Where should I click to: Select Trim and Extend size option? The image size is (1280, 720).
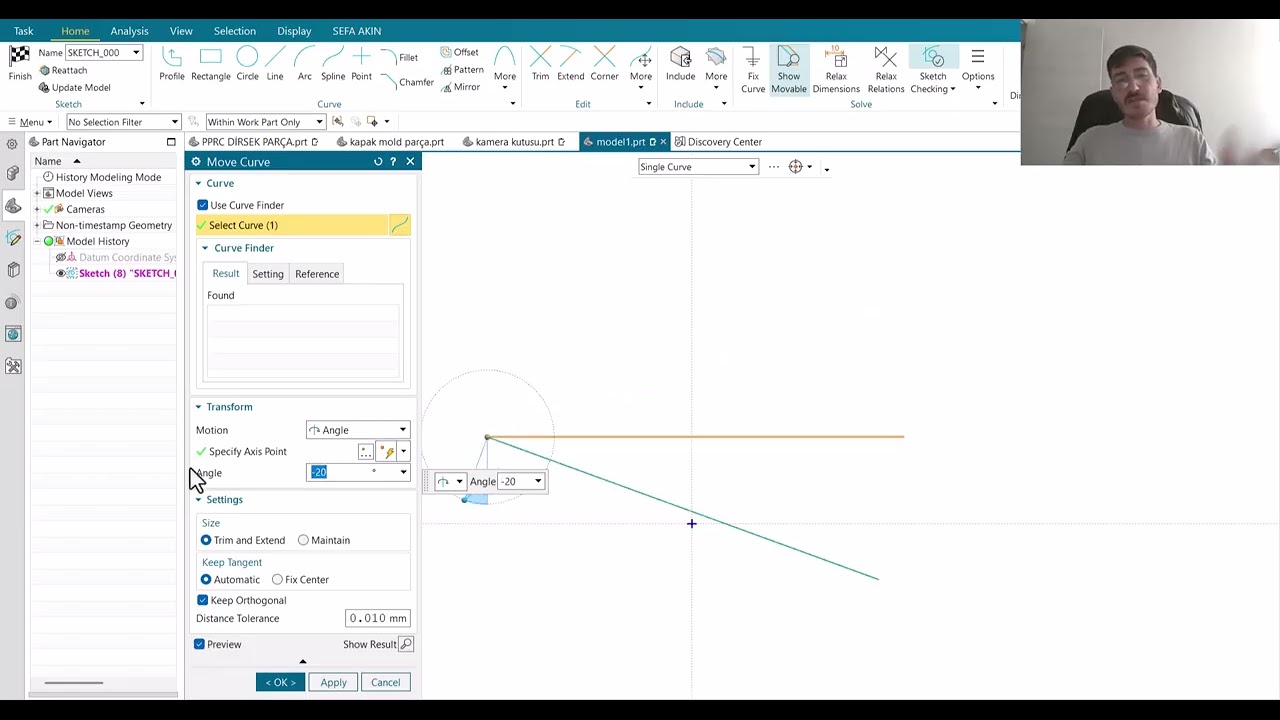206,540
